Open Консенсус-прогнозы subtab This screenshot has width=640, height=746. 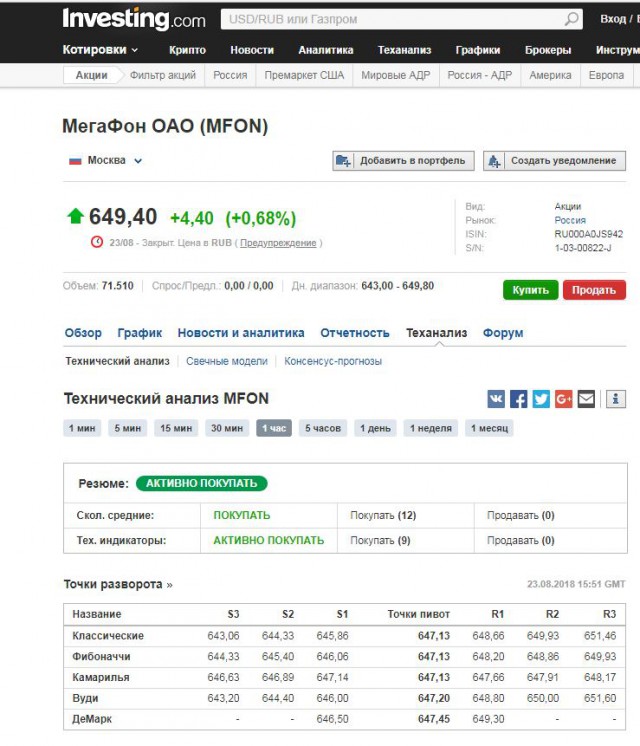[x=333, y=361]
